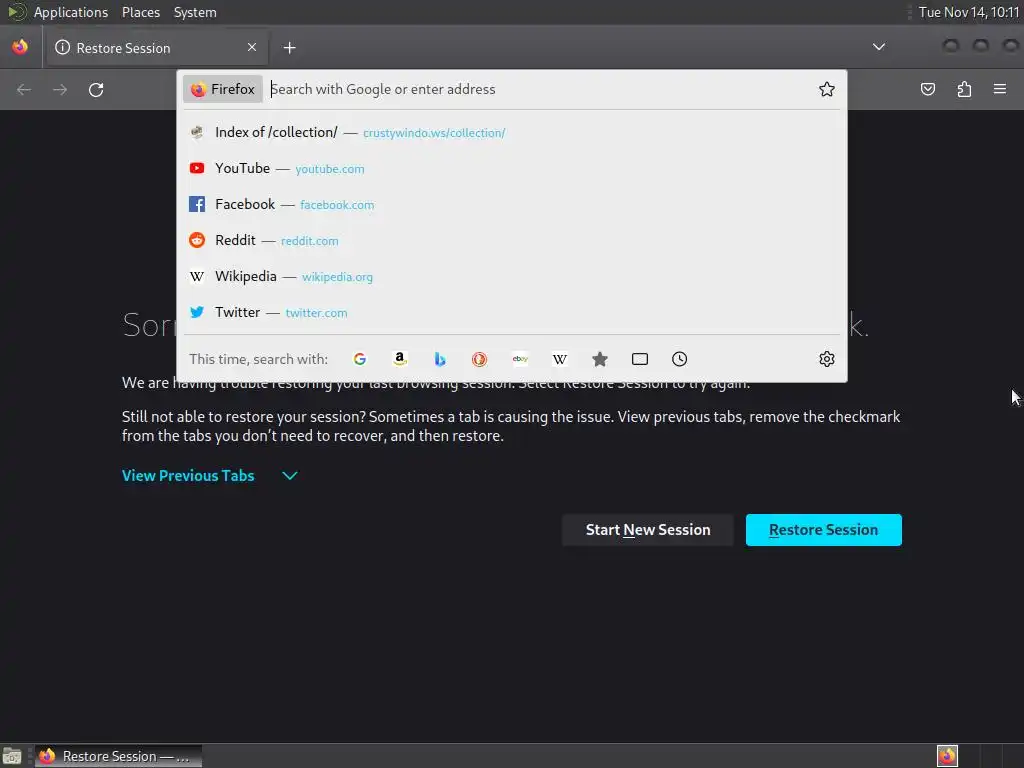Search this time with Amazon
The width and height of the screenshot is (1024, 768).
click(400, 359)
